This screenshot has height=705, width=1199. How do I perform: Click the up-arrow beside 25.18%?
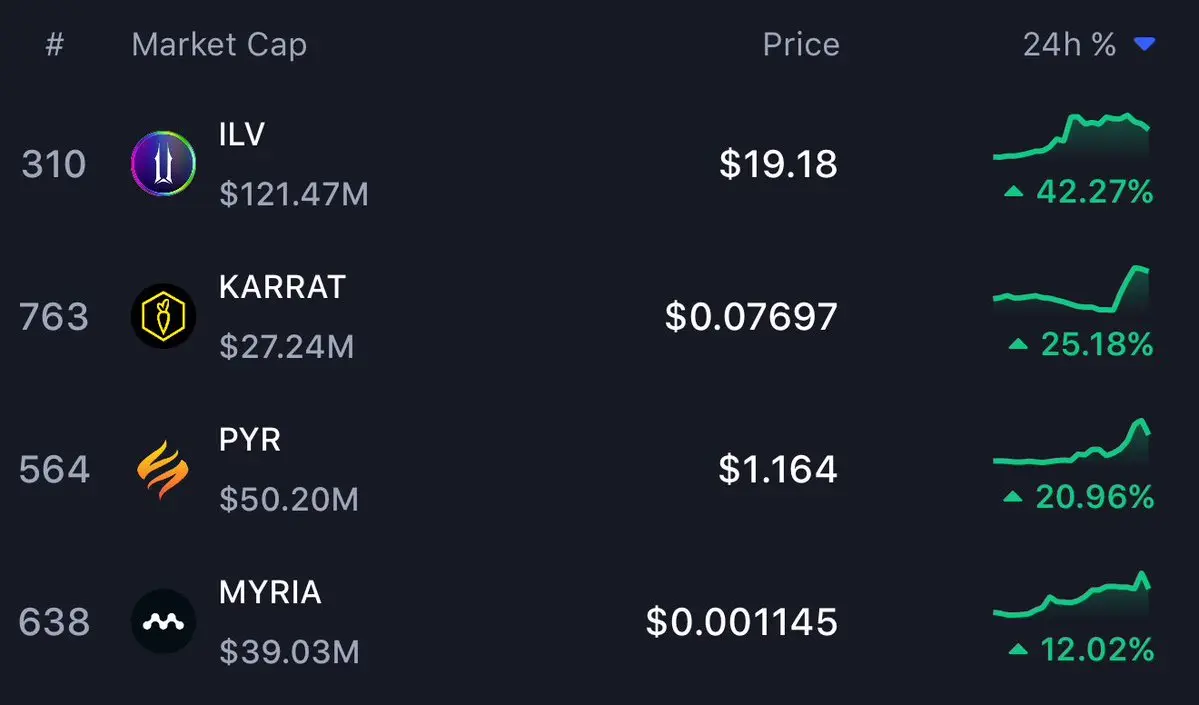pyautogui.click(x=1018, y=344)
